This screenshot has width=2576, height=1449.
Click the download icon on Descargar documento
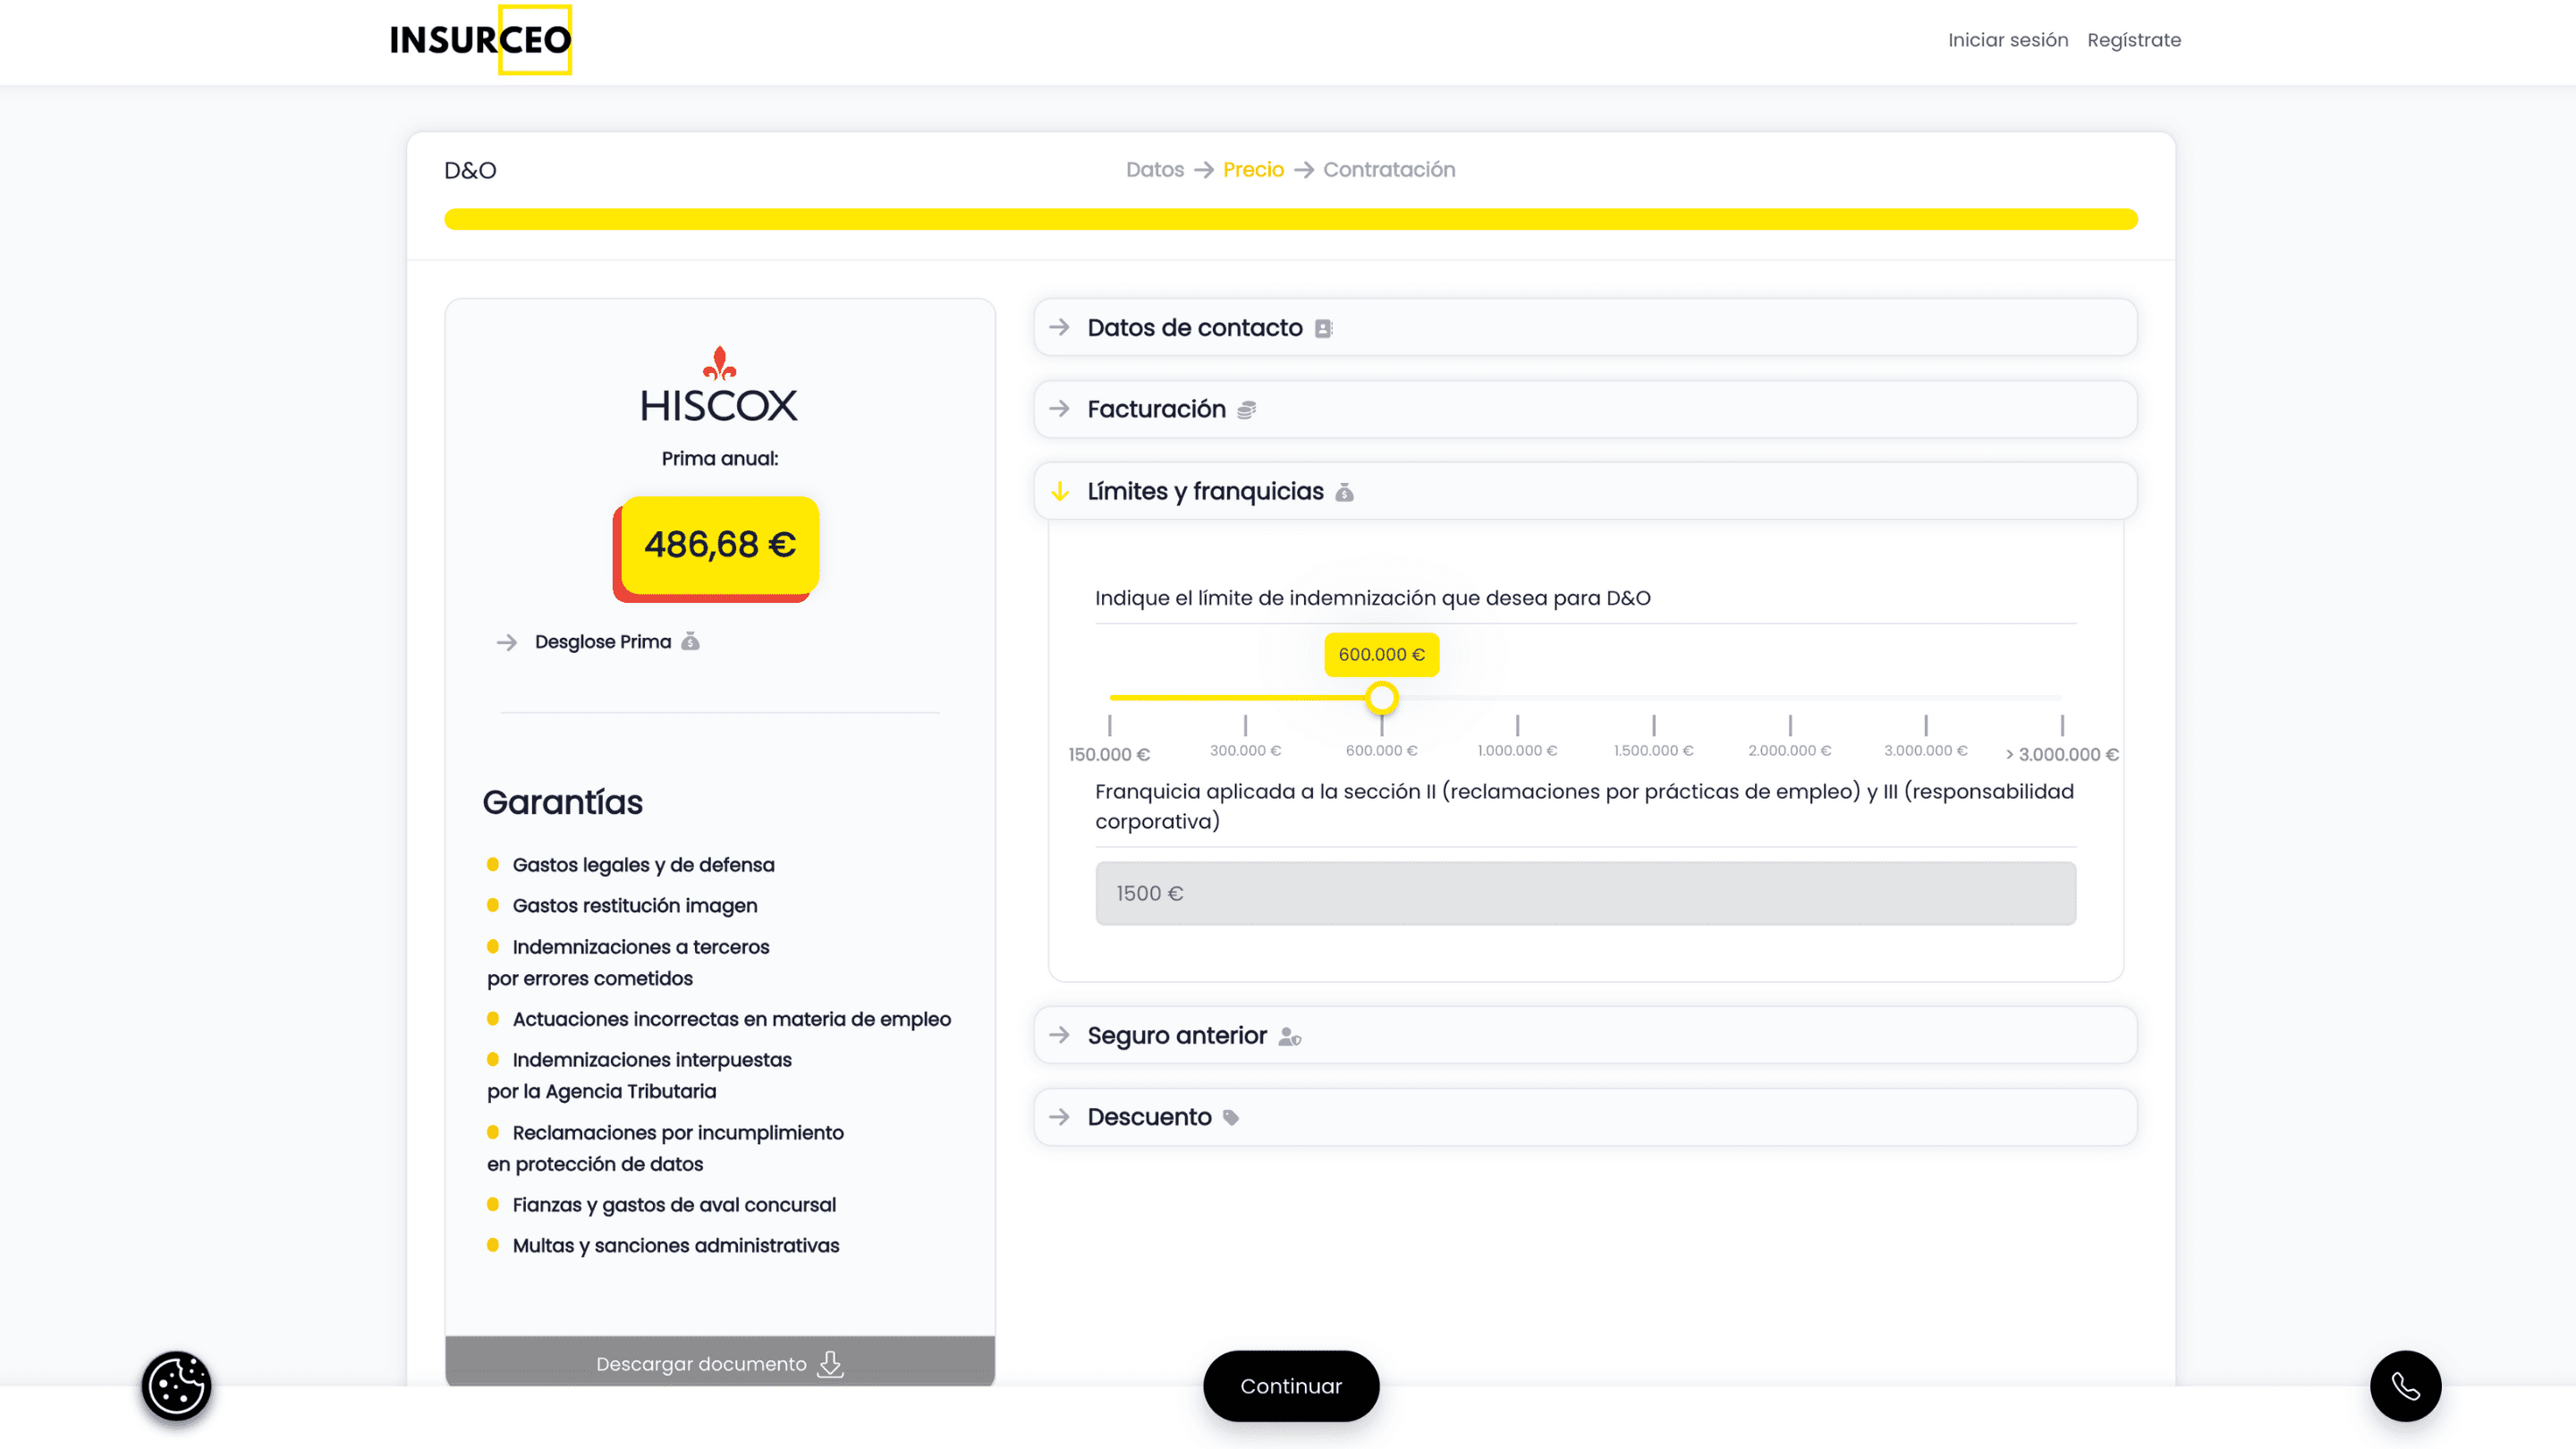coord(830,1364)
